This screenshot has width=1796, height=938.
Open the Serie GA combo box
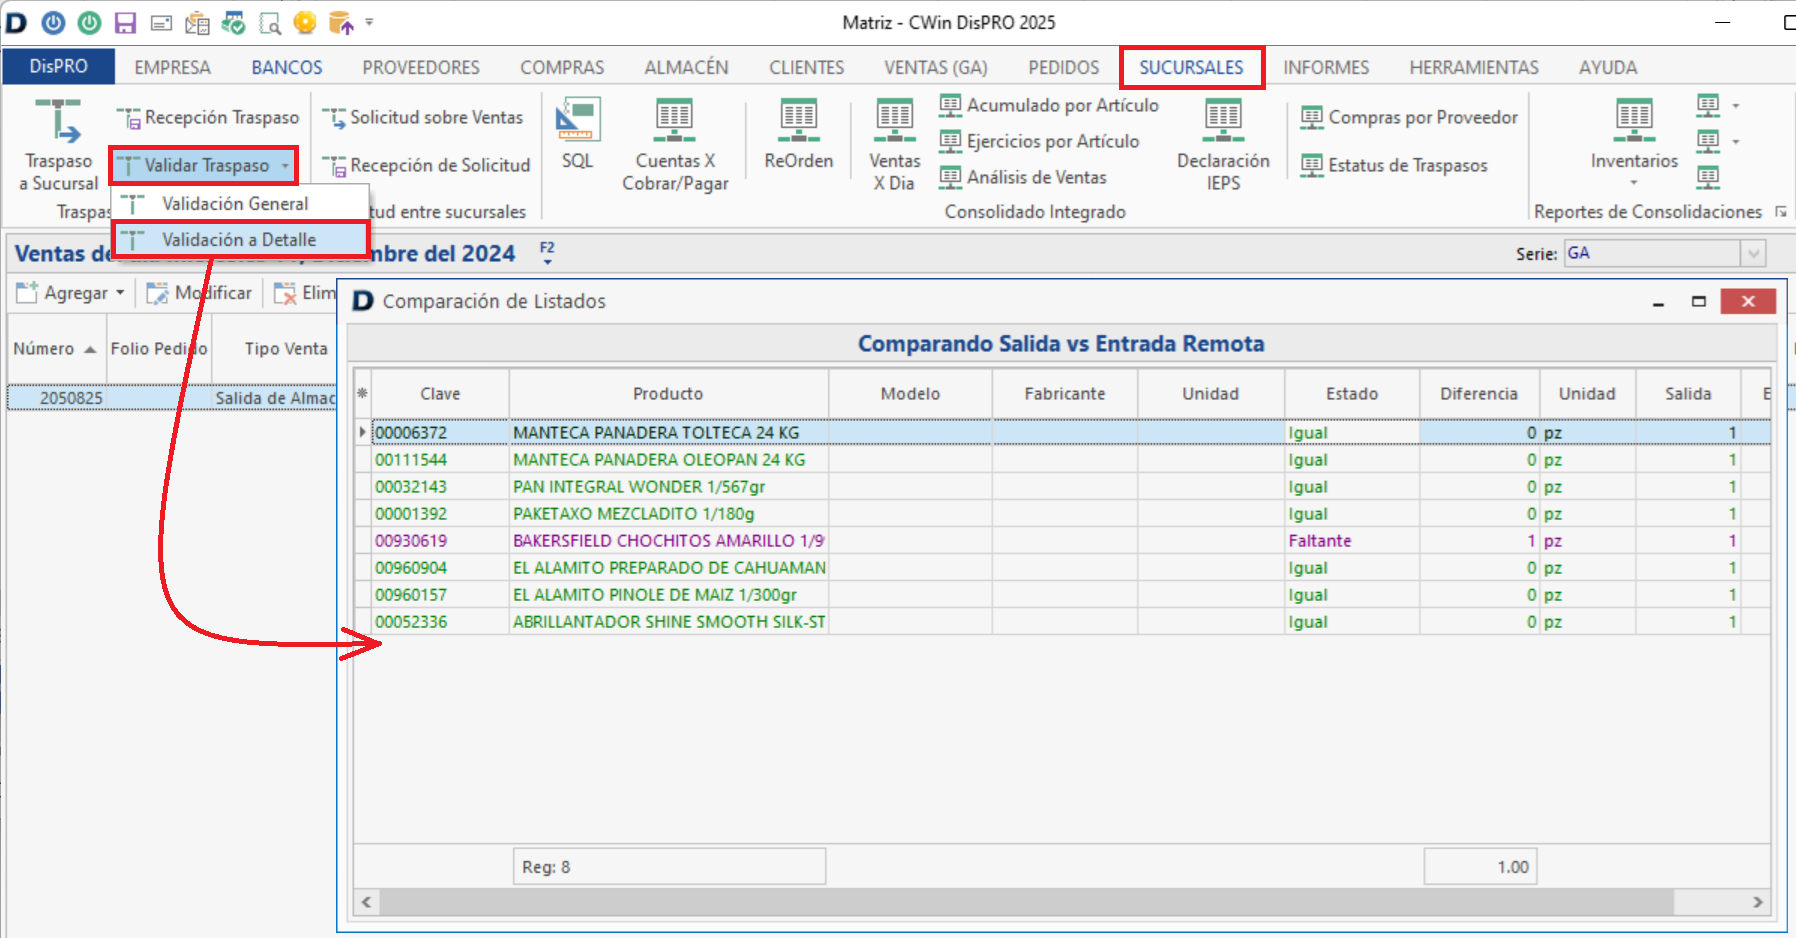pyautogui.click(x=1664, y=254)
